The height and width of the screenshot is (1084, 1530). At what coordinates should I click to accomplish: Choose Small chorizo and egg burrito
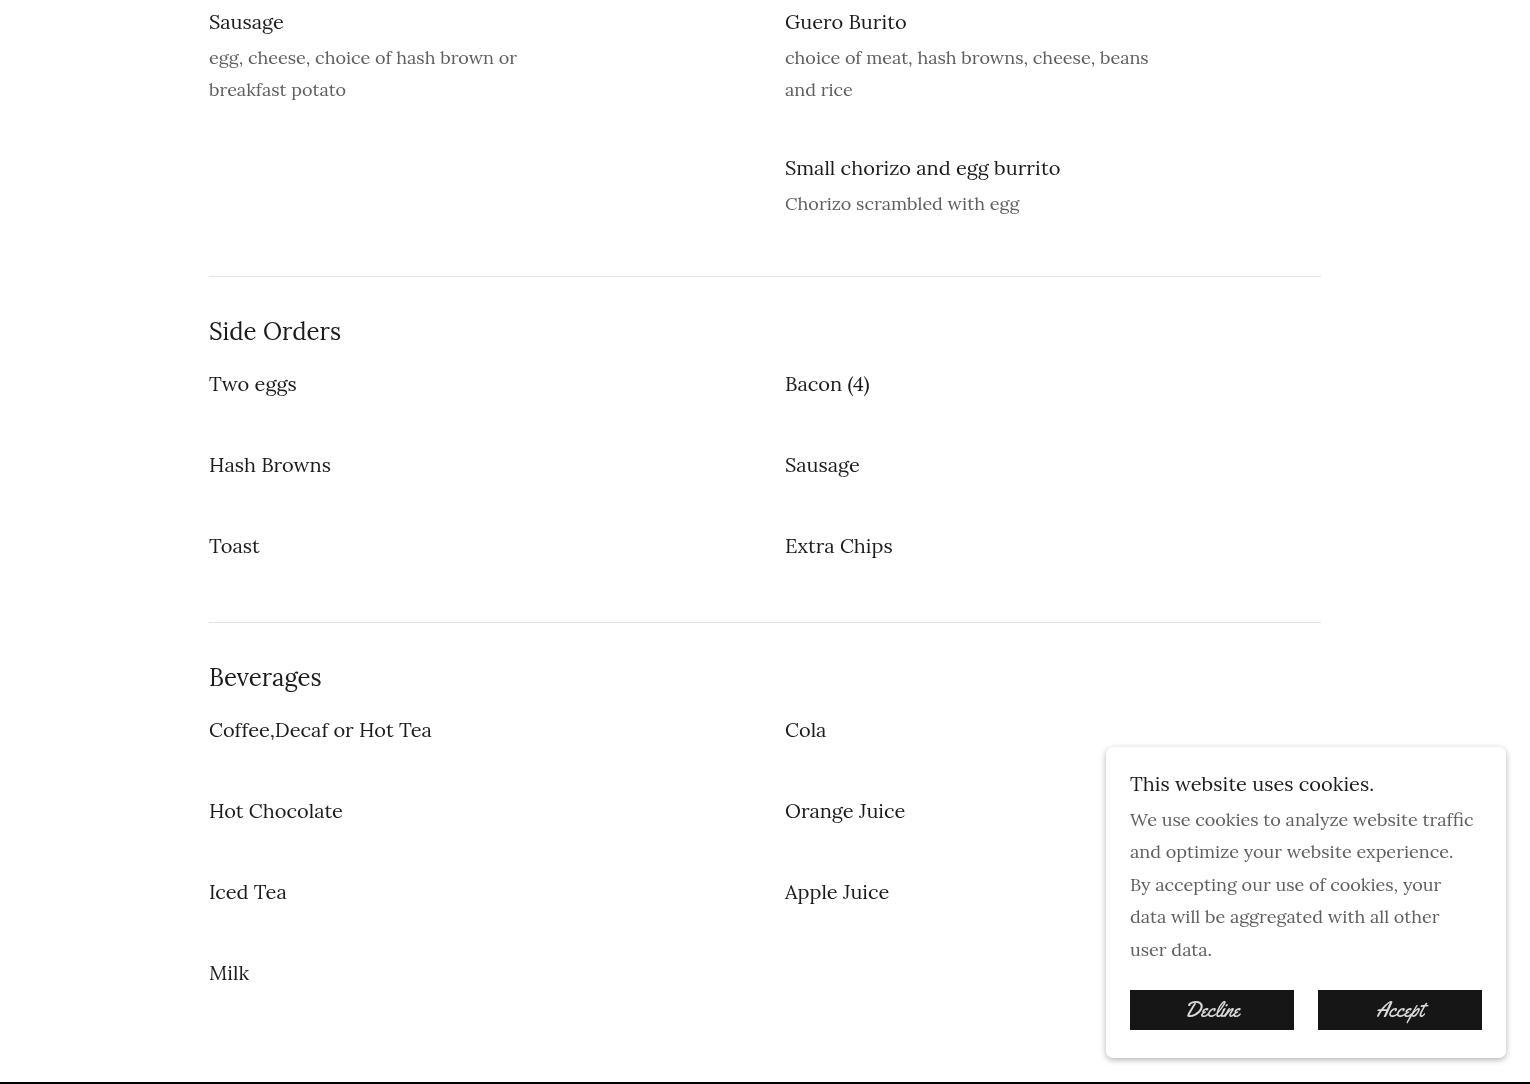[x=922, y=169]
